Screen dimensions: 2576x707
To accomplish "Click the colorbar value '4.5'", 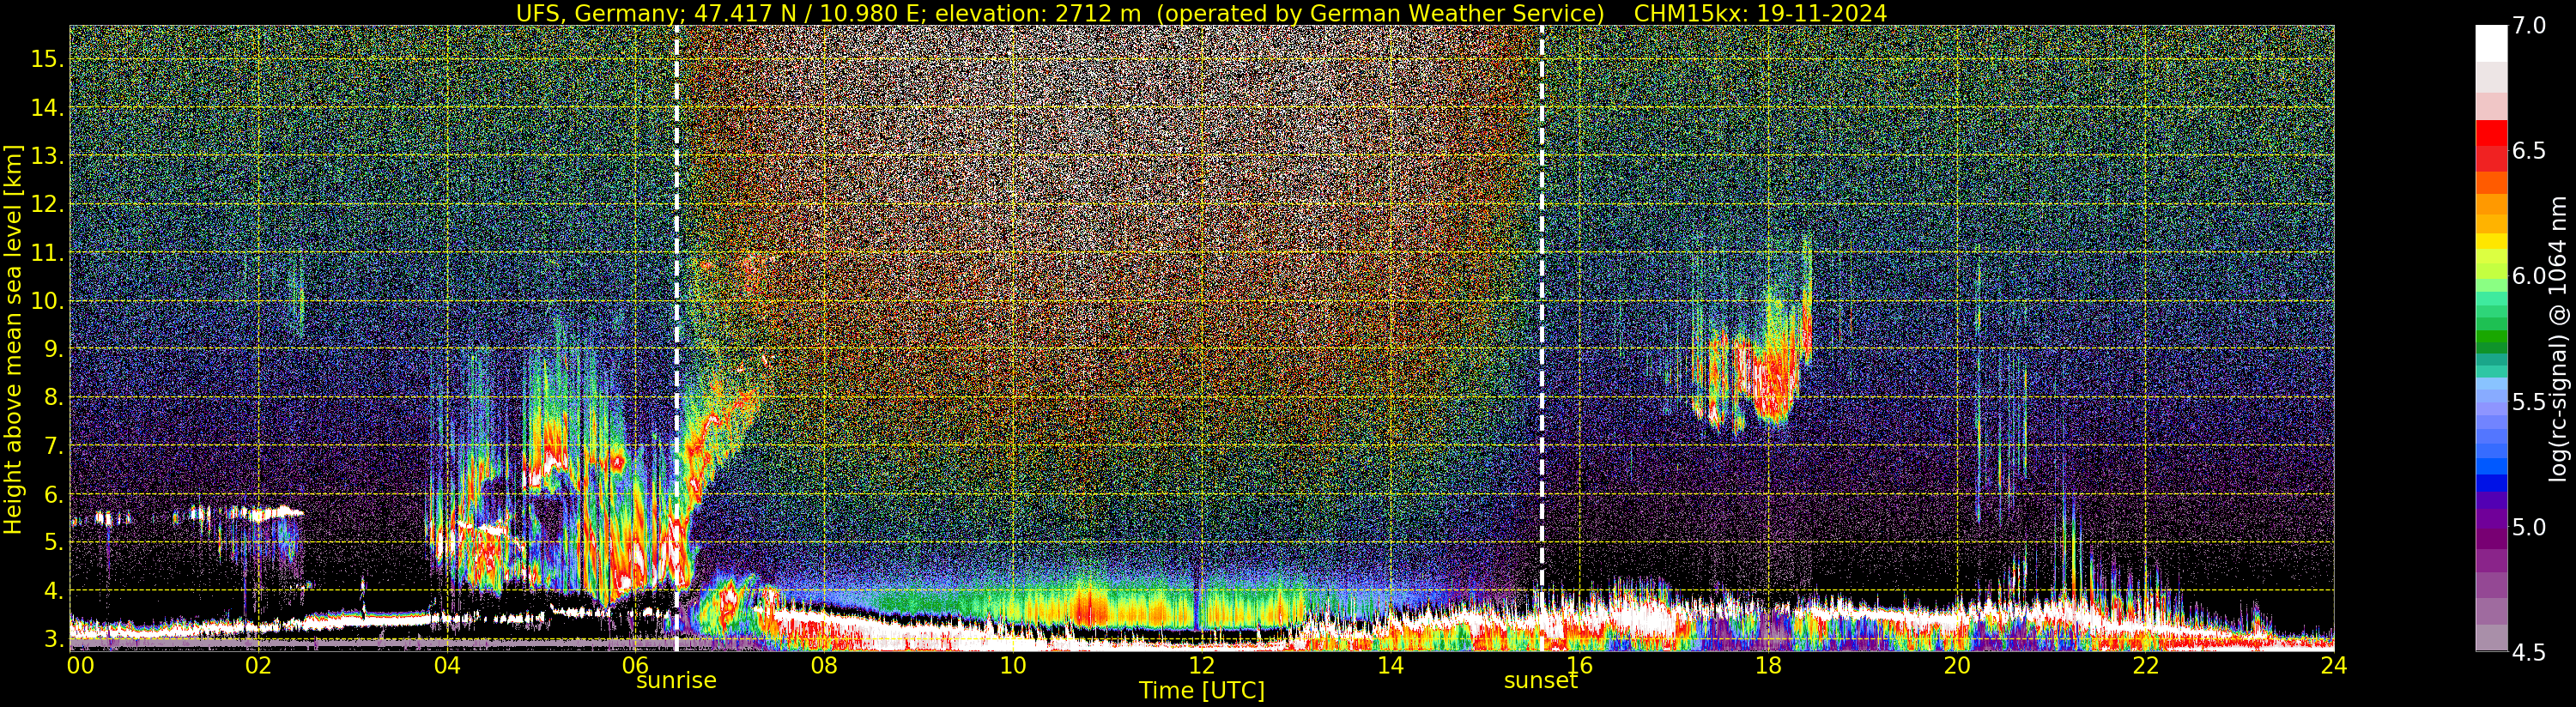I will click(2530, 653).
